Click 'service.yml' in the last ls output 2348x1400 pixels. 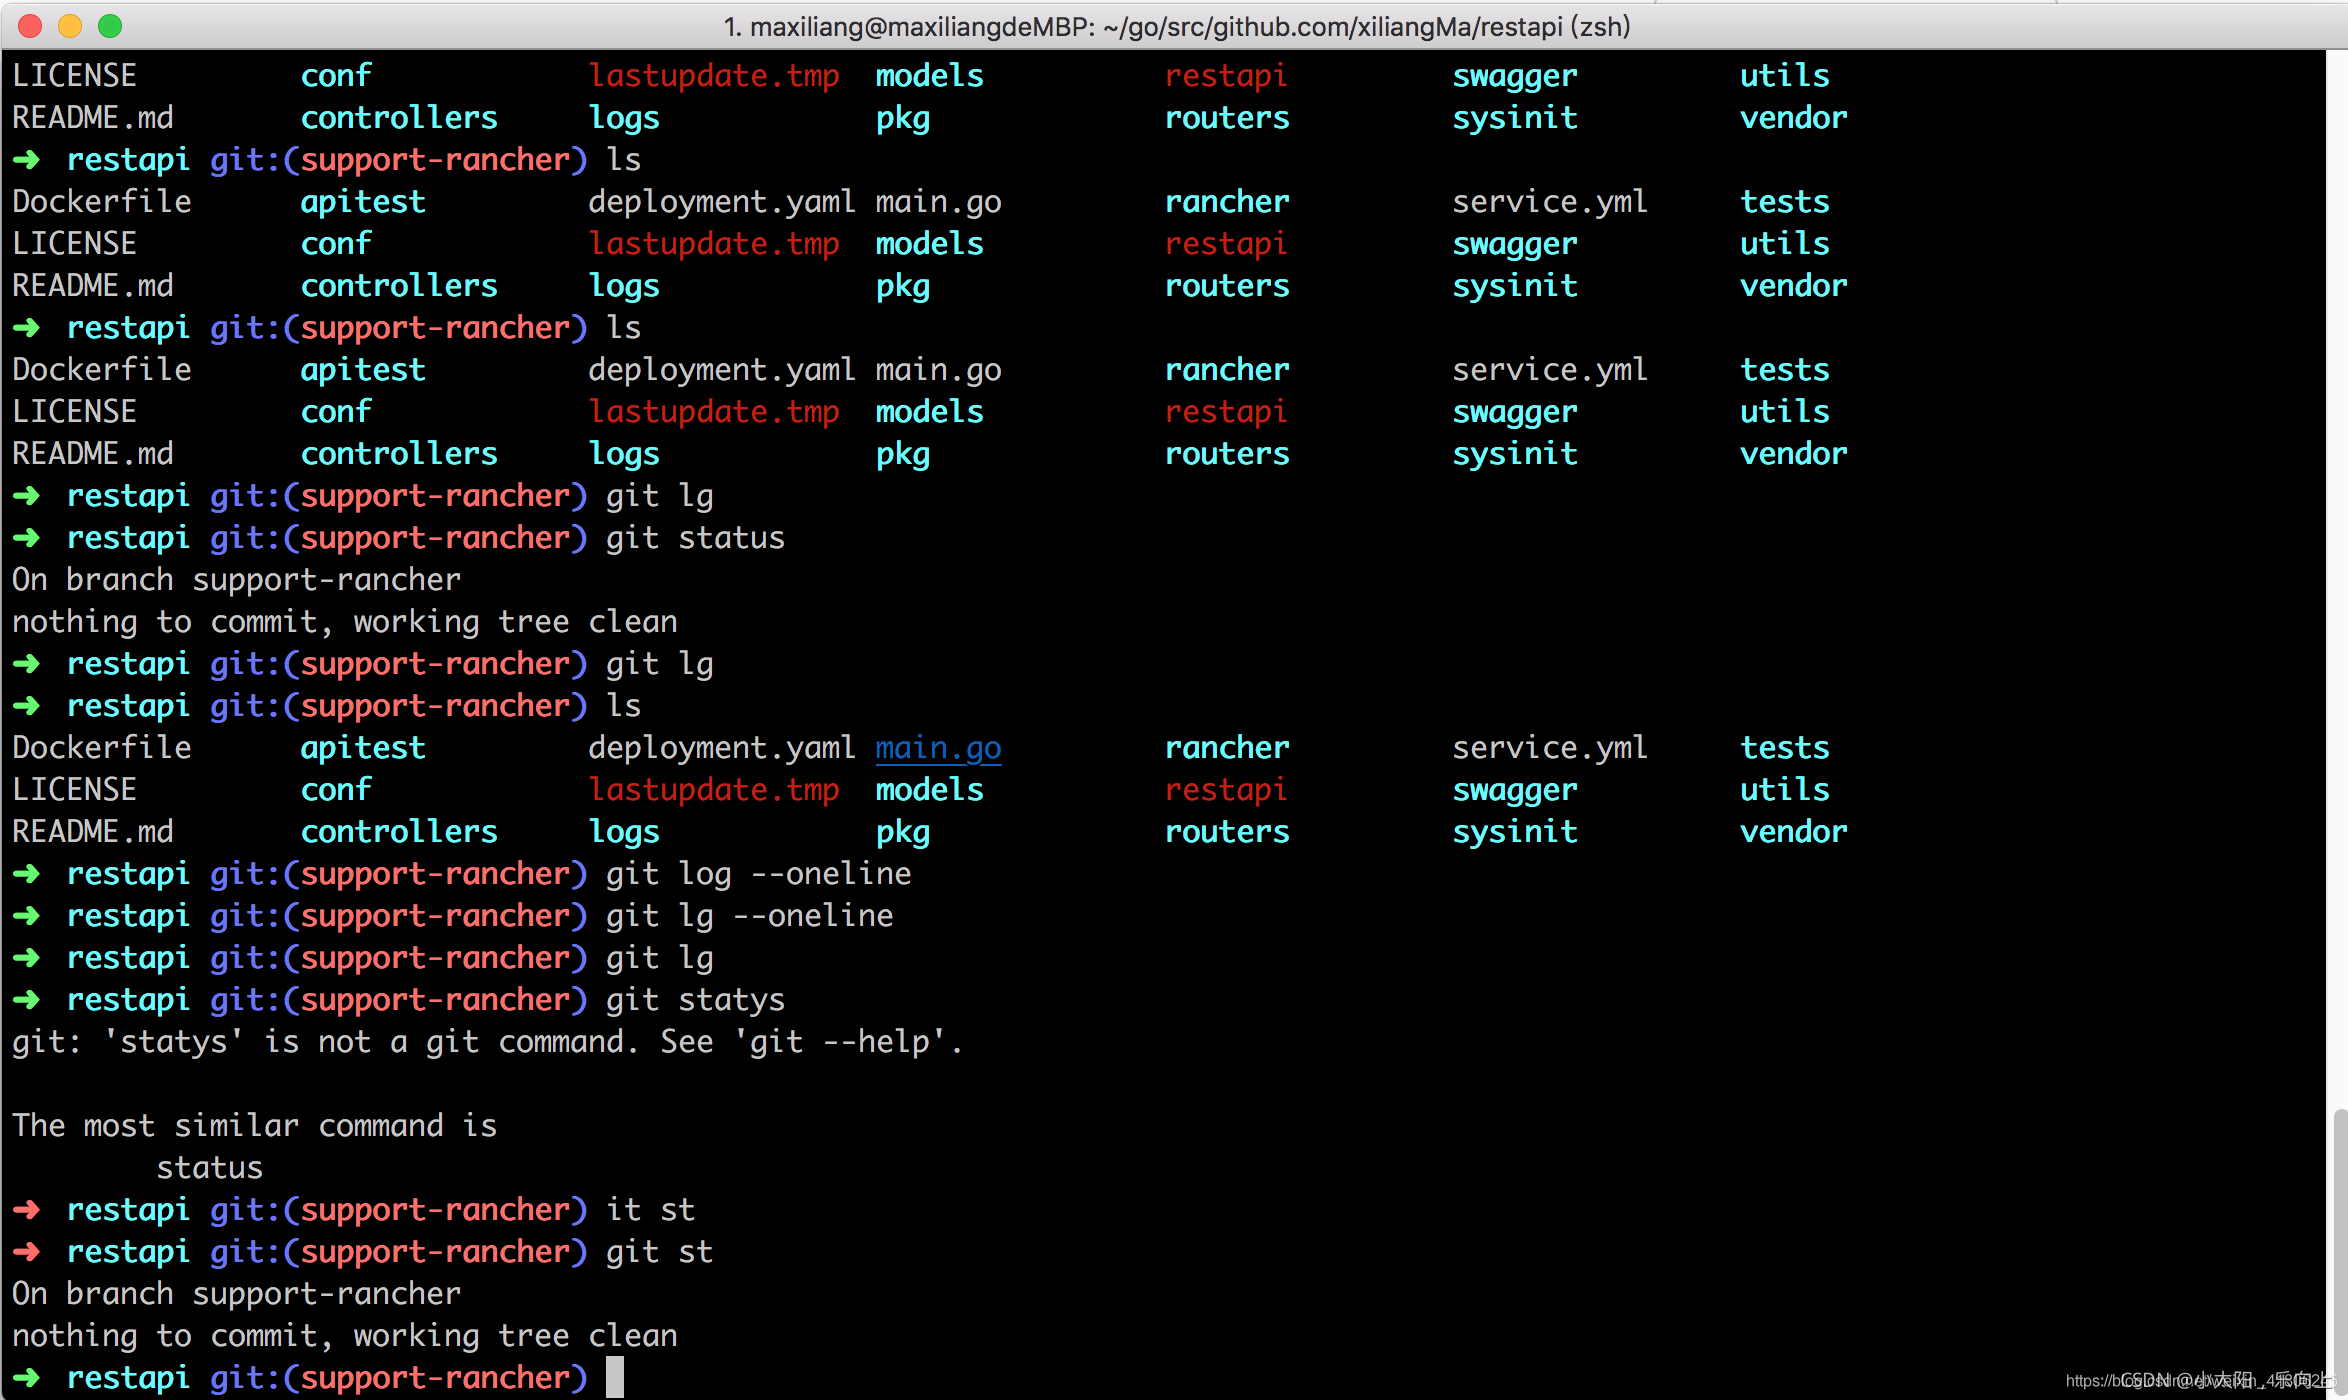(1549, 748)
